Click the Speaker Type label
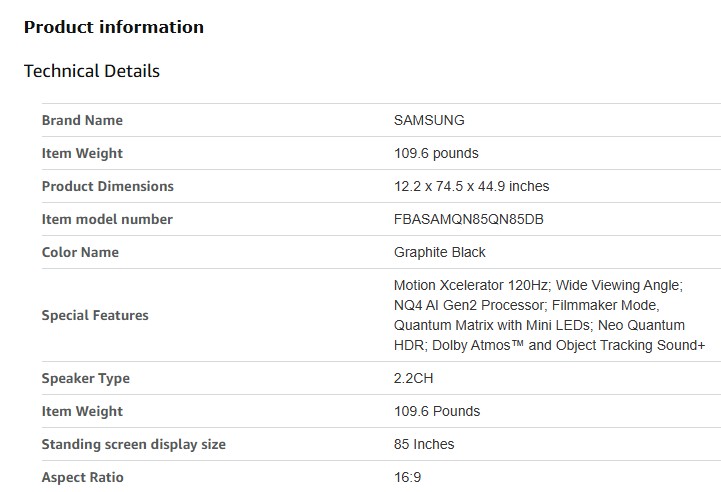 (85, 378)
